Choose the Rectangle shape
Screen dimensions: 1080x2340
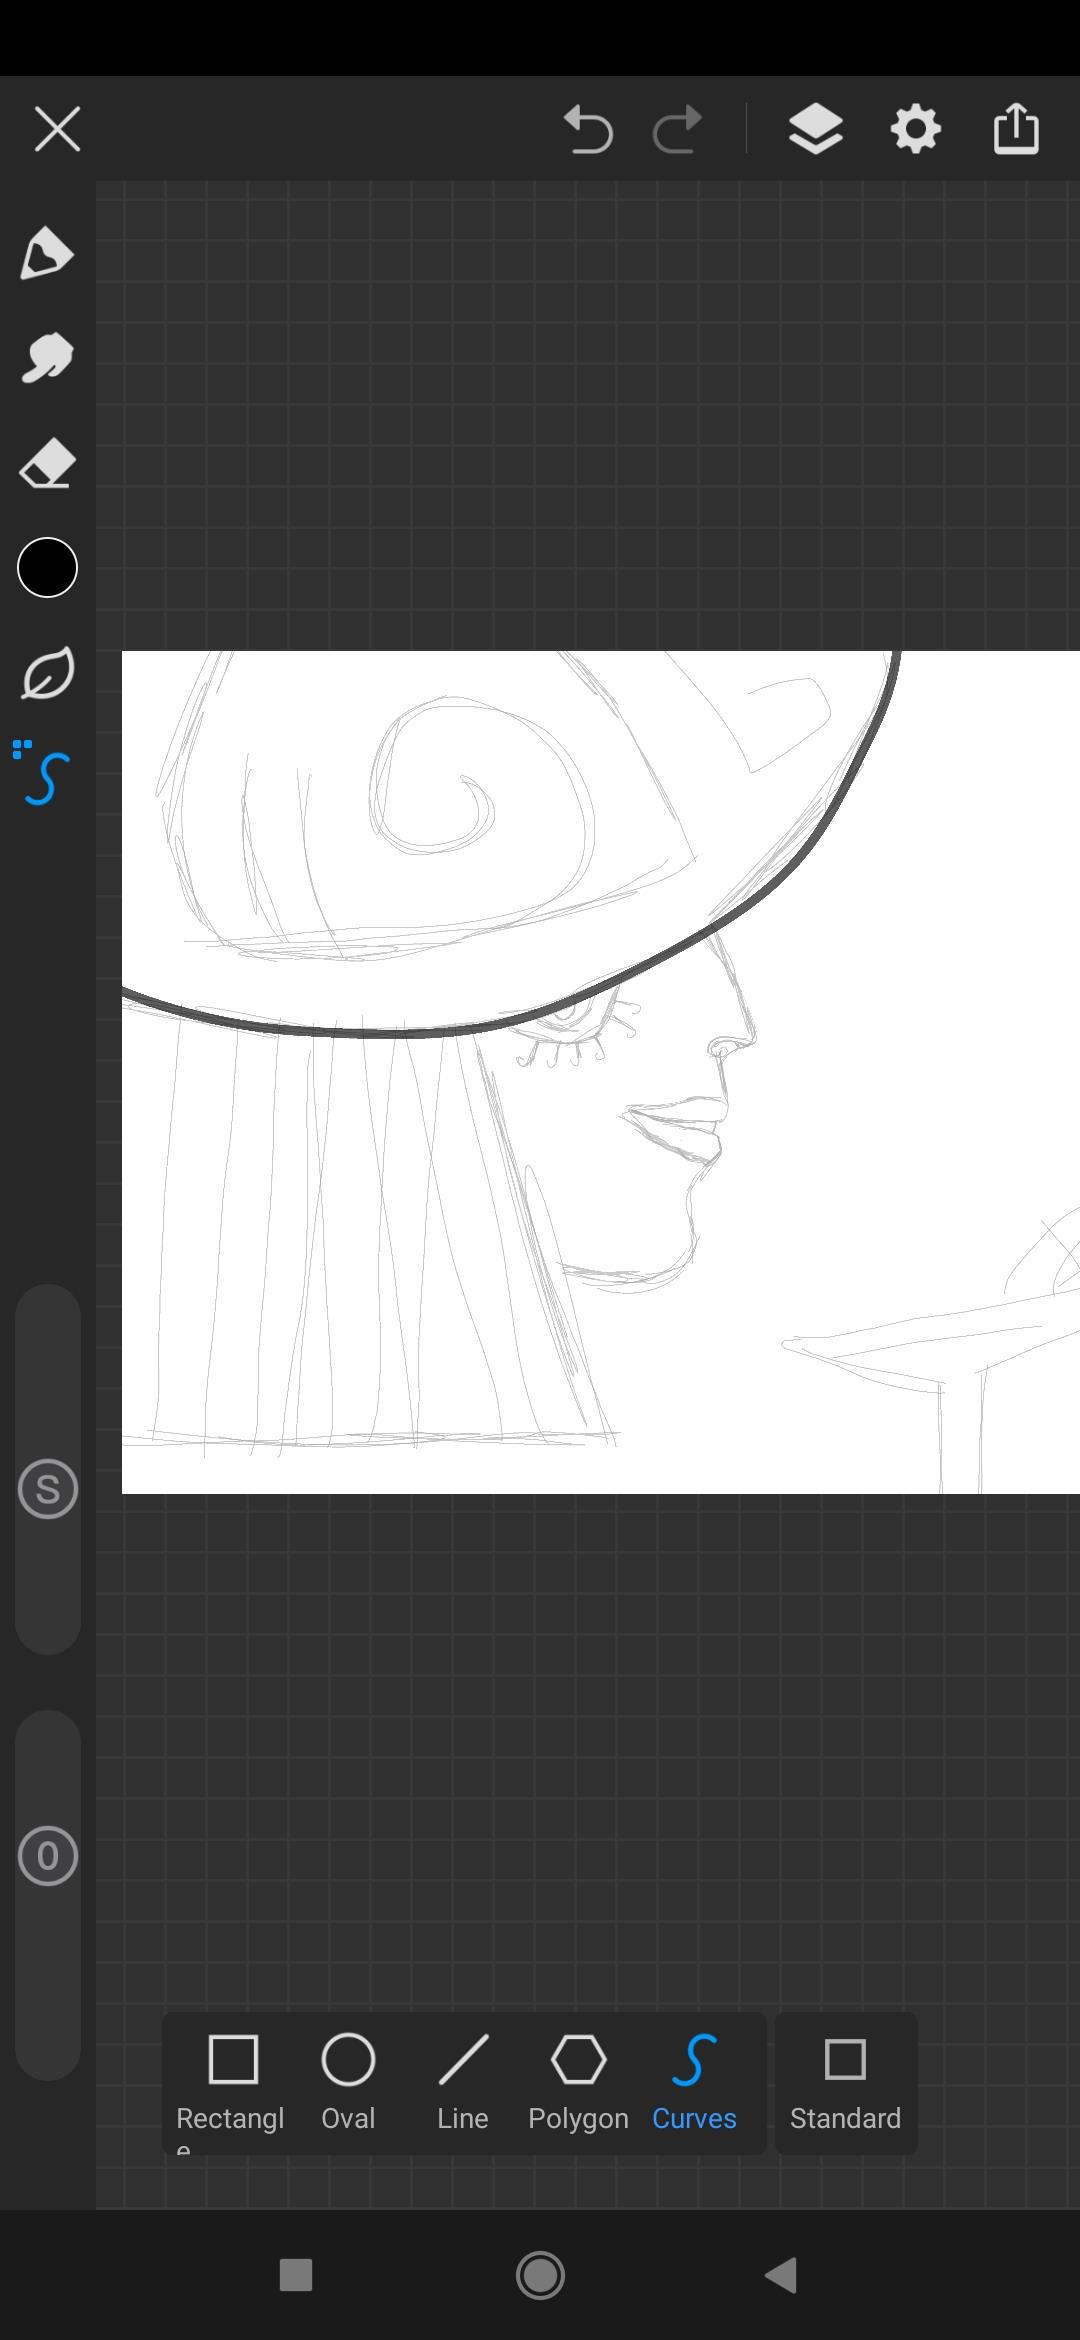(x=232, y=2082)
